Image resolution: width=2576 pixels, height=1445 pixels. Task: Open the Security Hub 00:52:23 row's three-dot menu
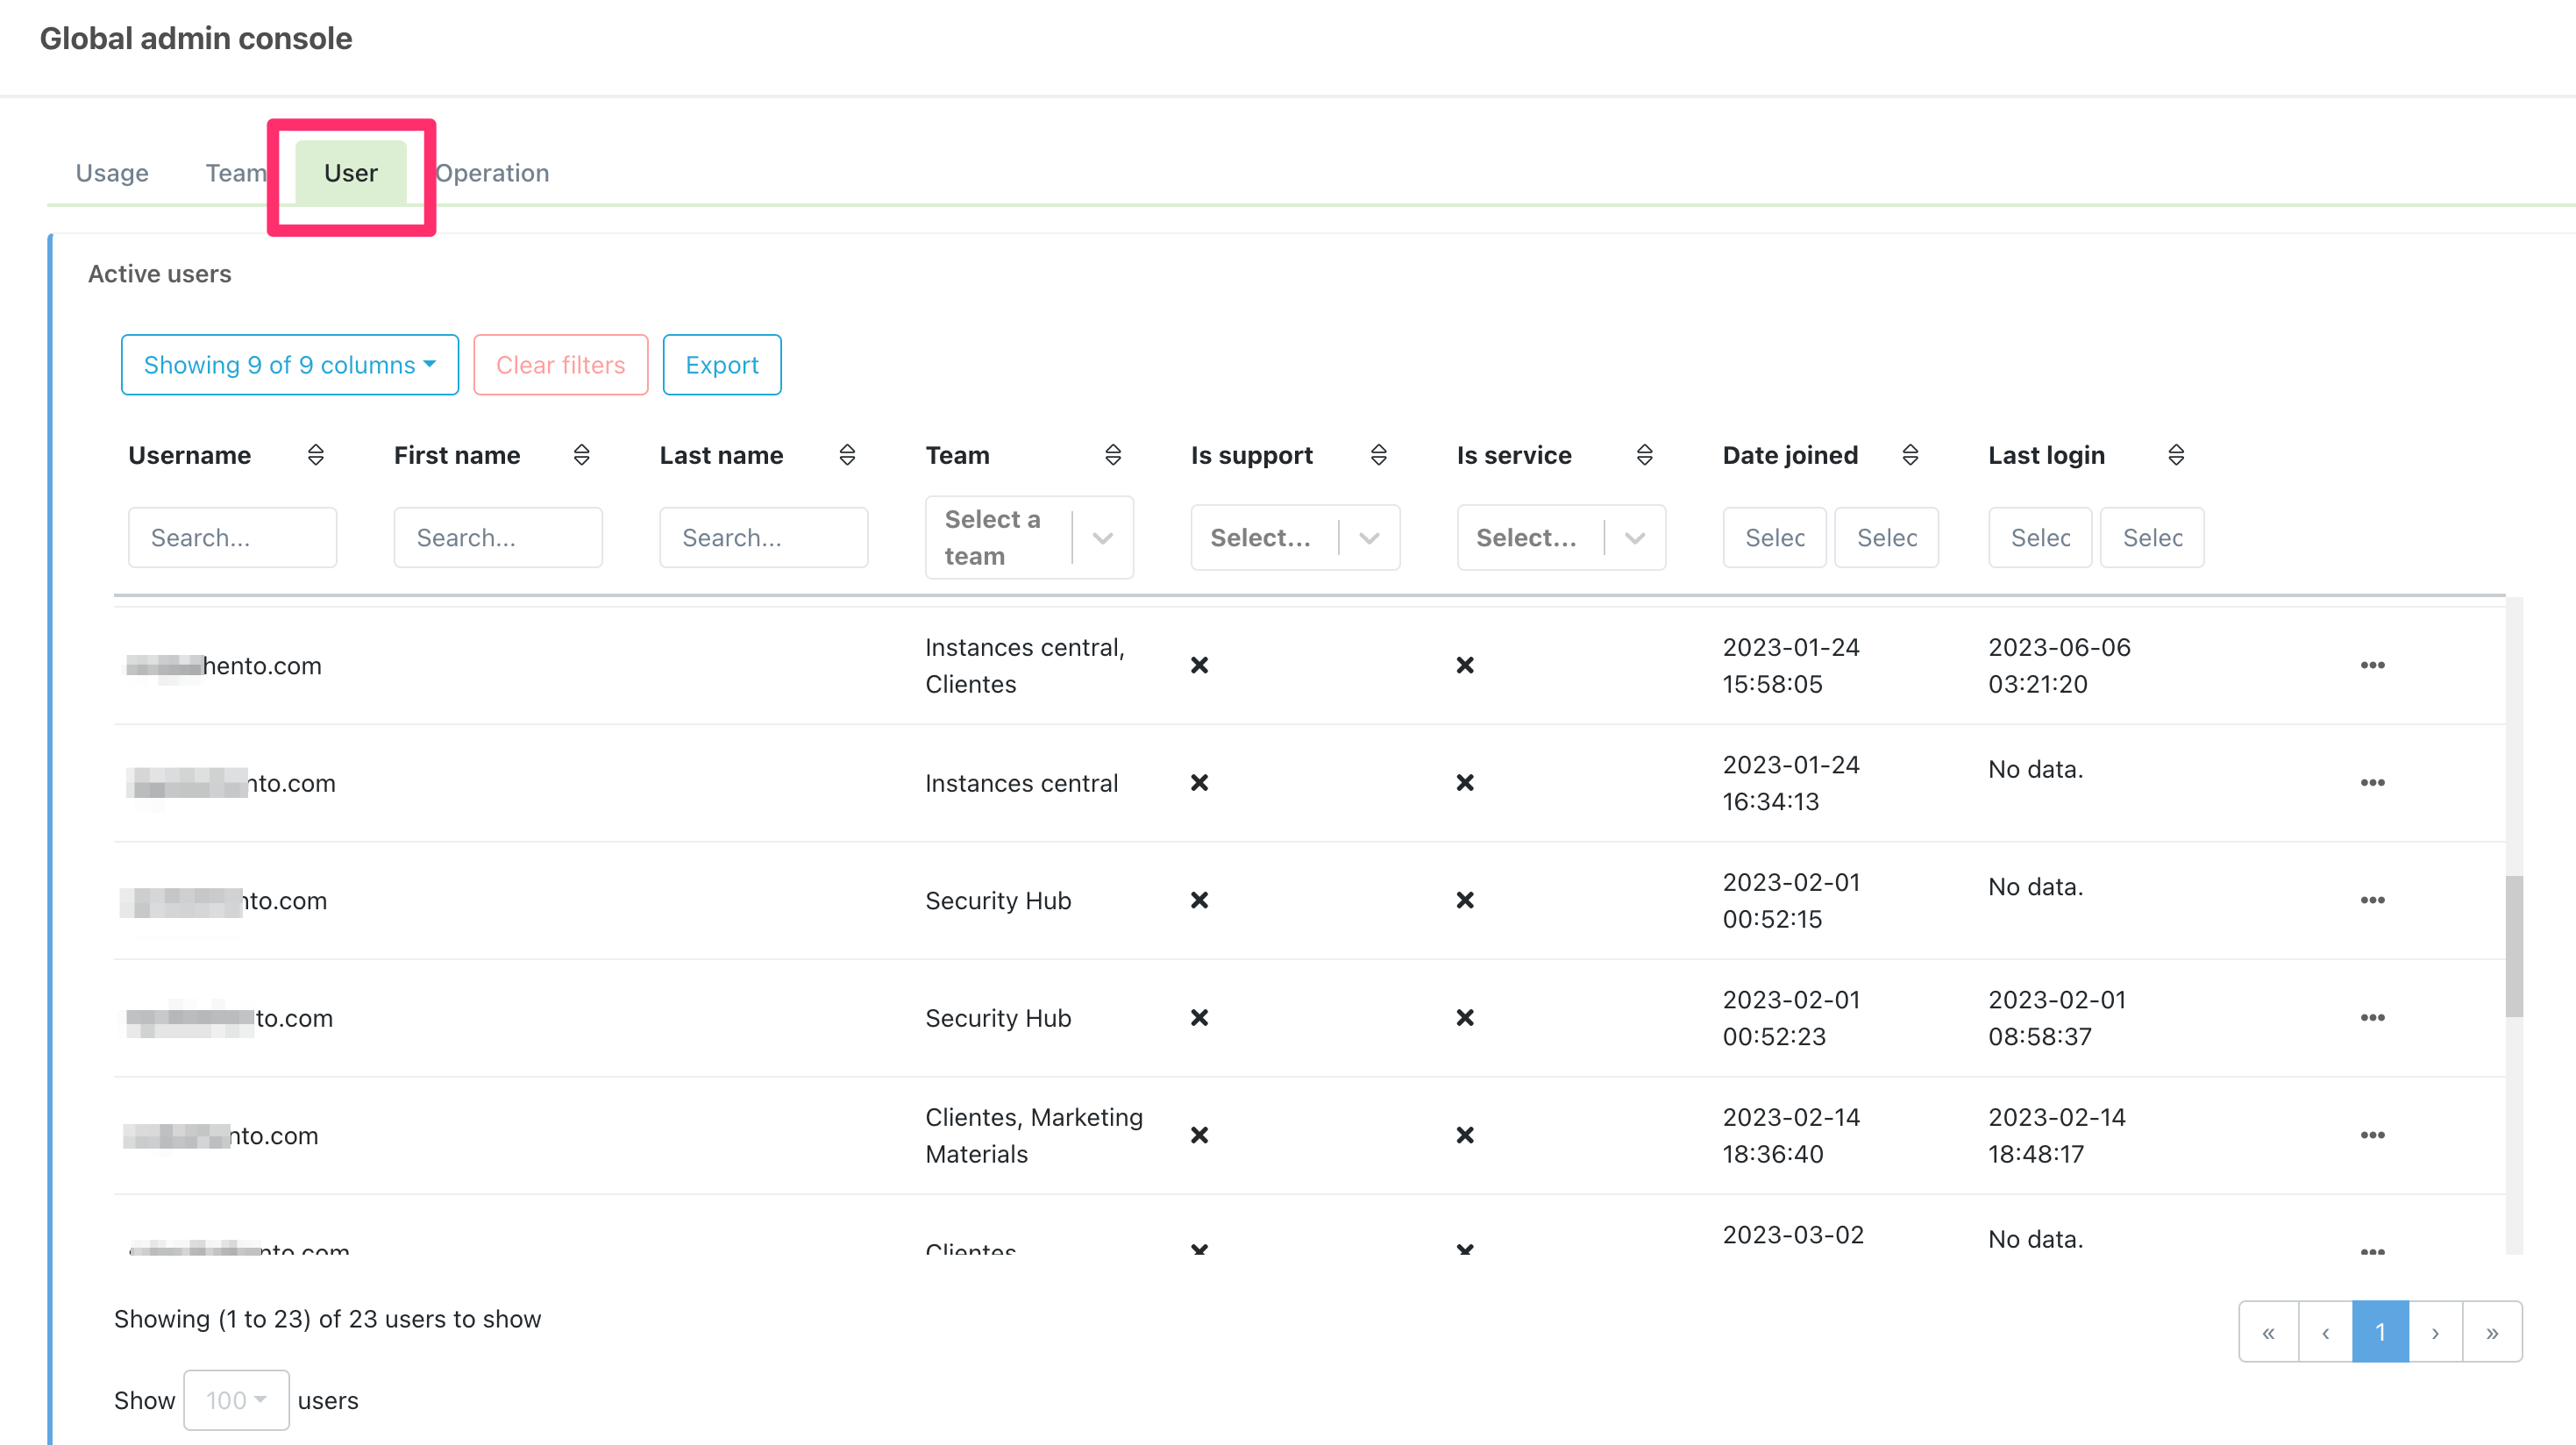2372,1018
